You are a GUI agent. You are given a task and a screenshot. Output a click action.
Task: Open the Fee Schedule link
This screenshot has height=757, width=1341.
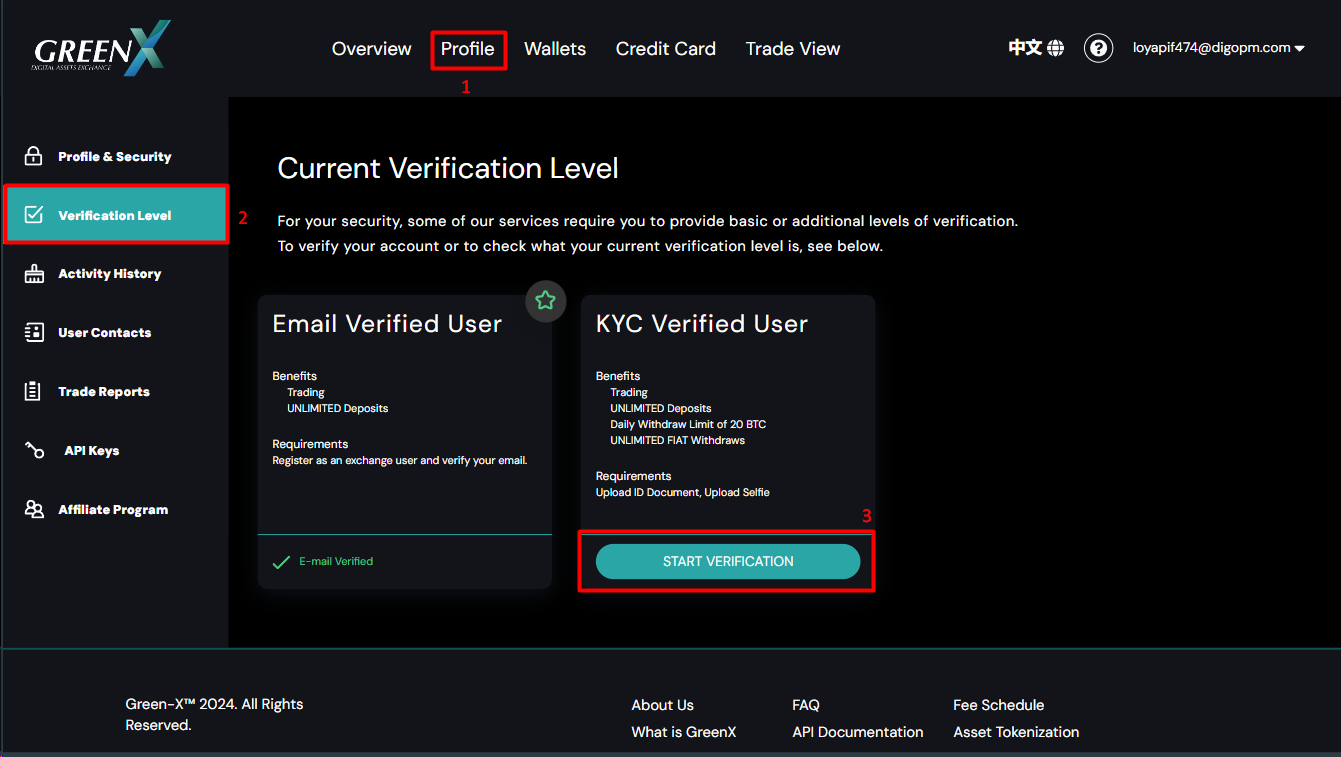(x=999, y=705)
